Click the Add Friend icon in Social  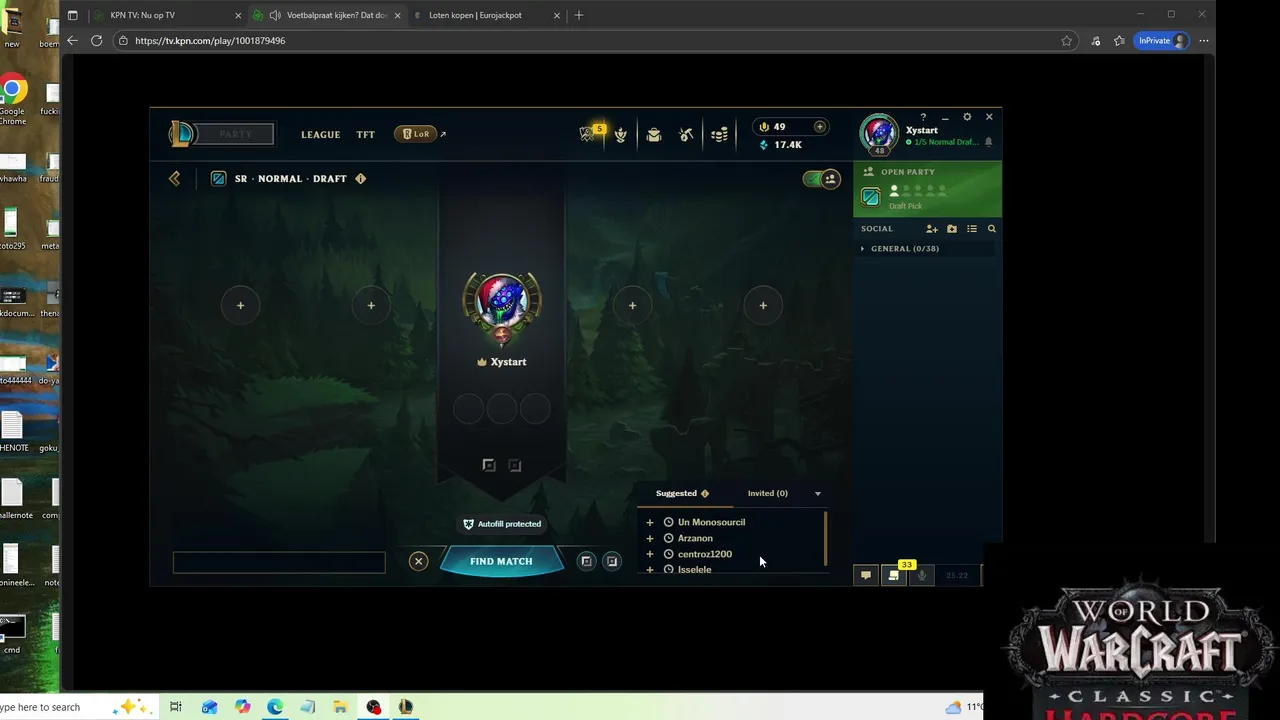932,229
